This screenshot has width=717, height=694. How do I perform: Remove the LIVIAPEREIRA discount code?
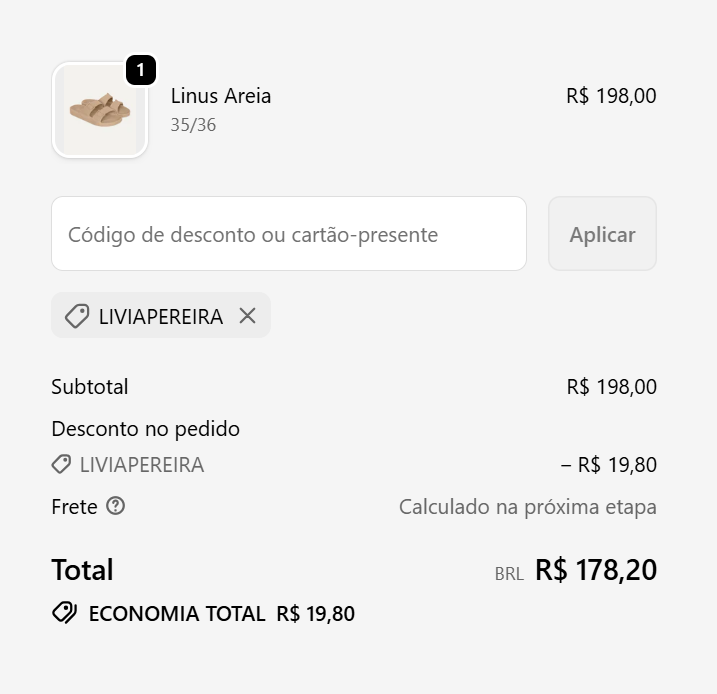tap(247, 316)
